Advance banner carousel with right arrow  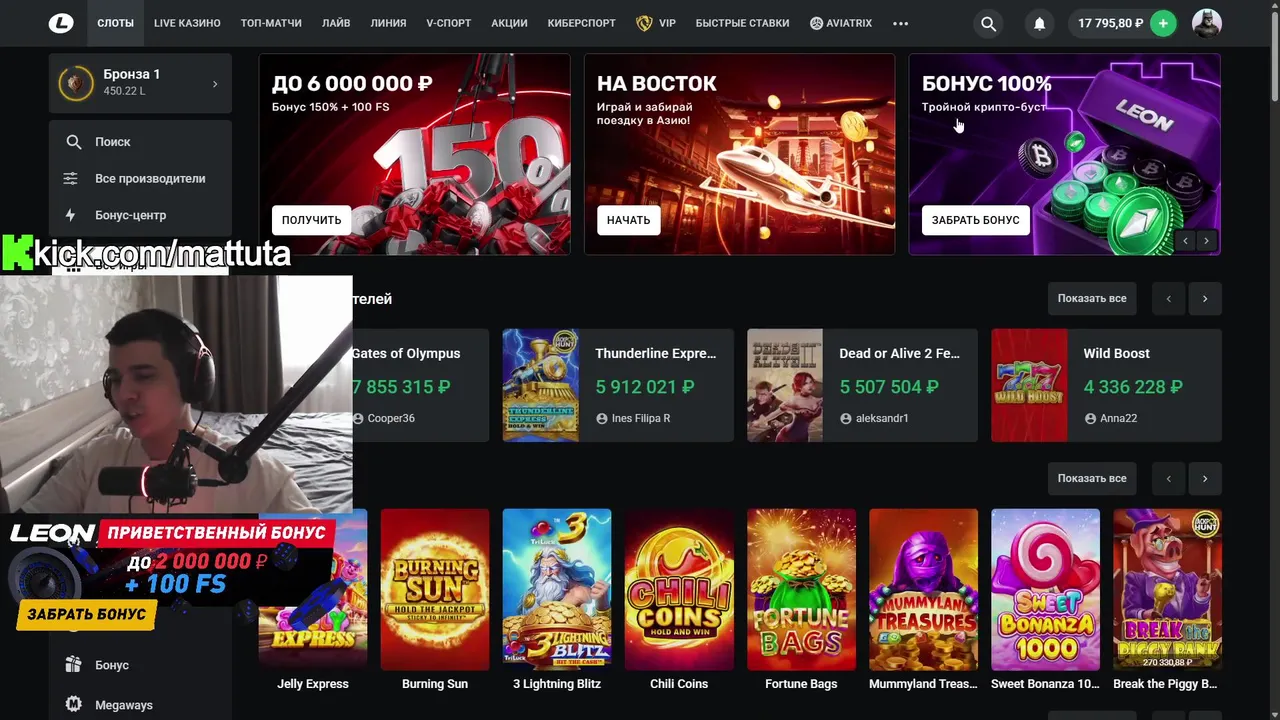[x=1206, y=240]
